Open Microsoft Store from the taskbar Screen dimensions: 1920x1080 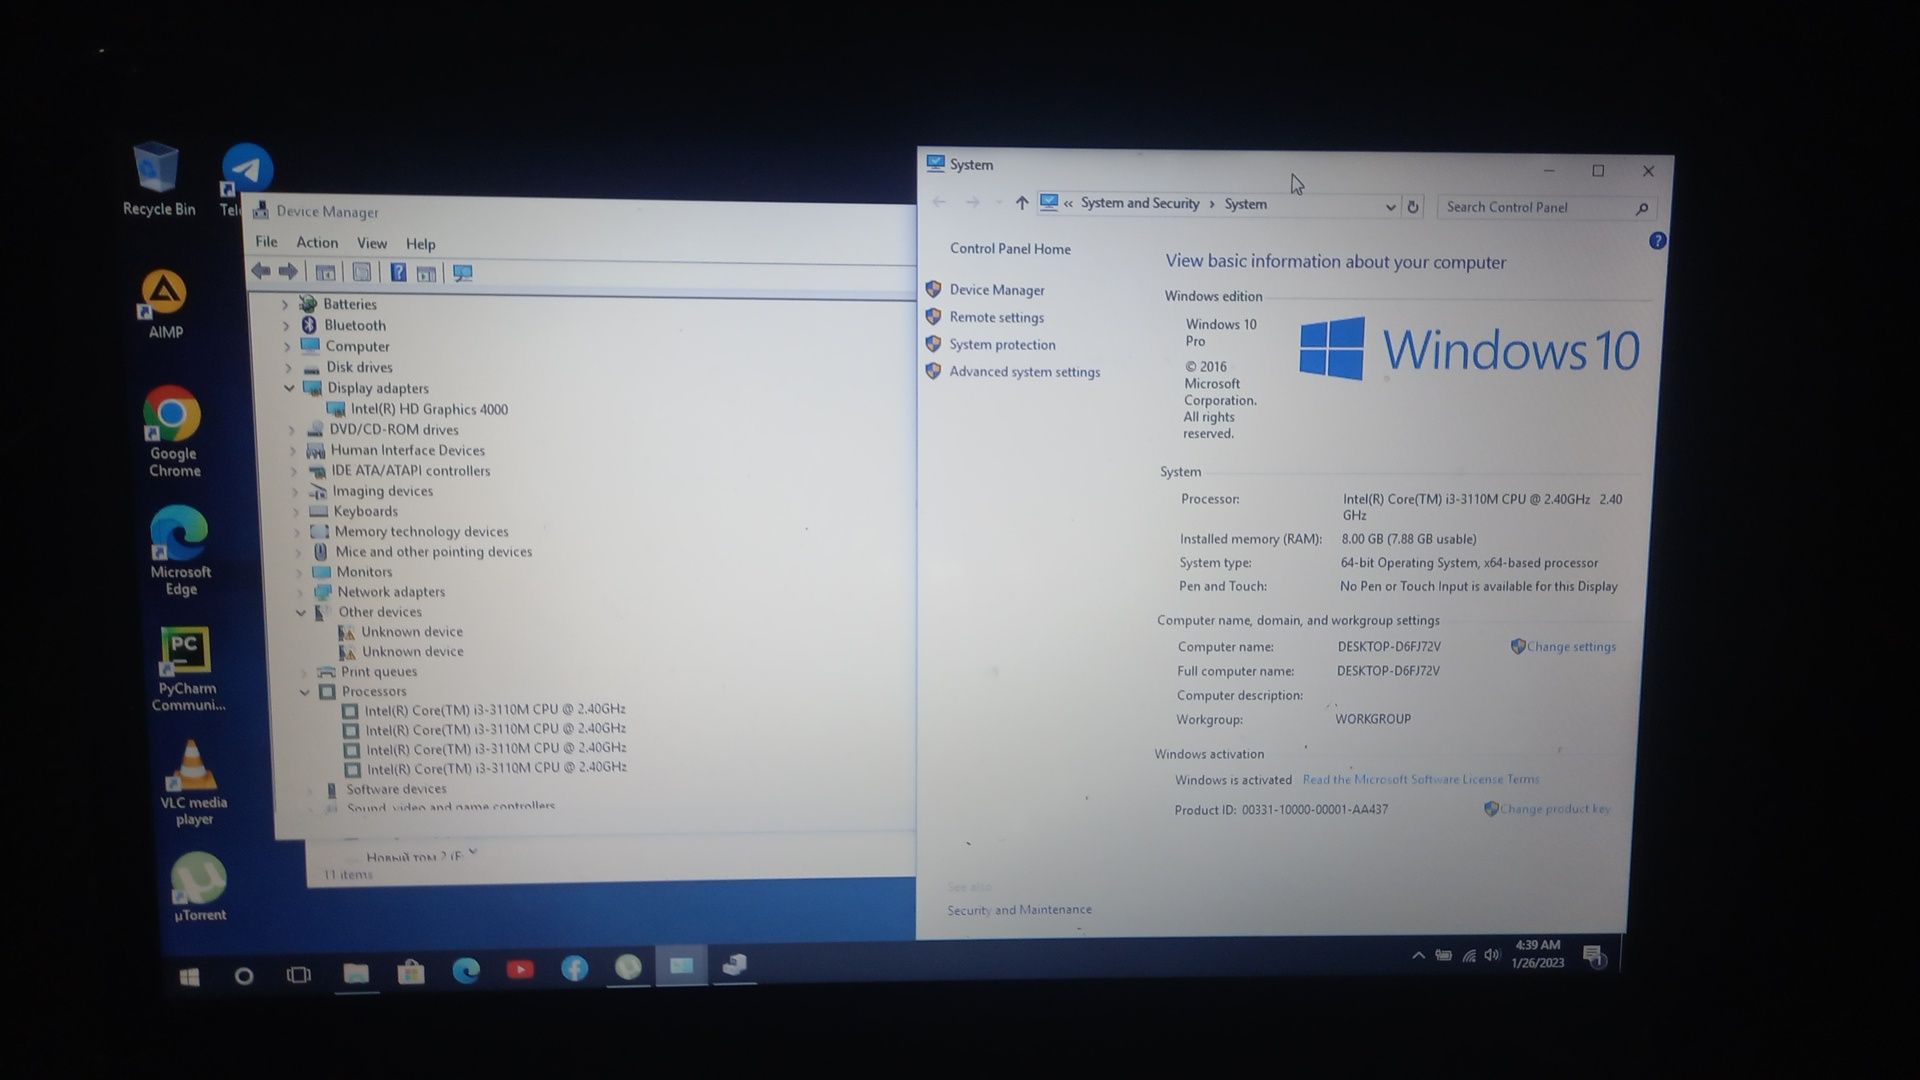[411, 972]
